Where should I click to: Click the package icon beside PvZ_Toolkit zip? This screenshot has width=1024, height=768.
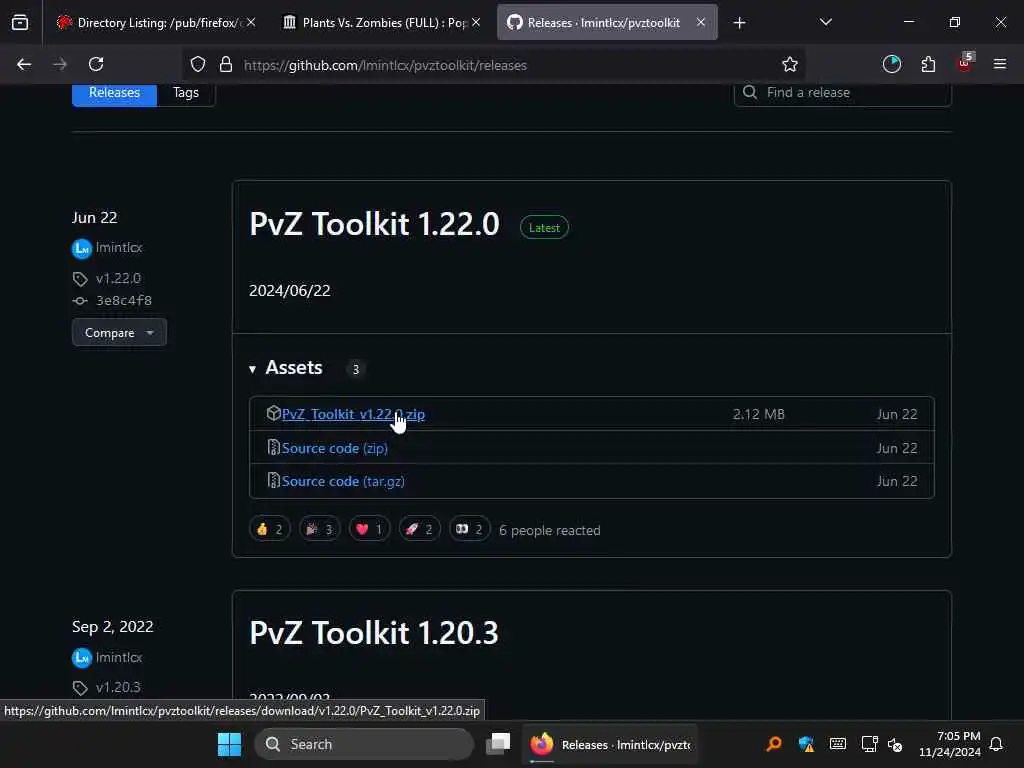coord(273,413)
